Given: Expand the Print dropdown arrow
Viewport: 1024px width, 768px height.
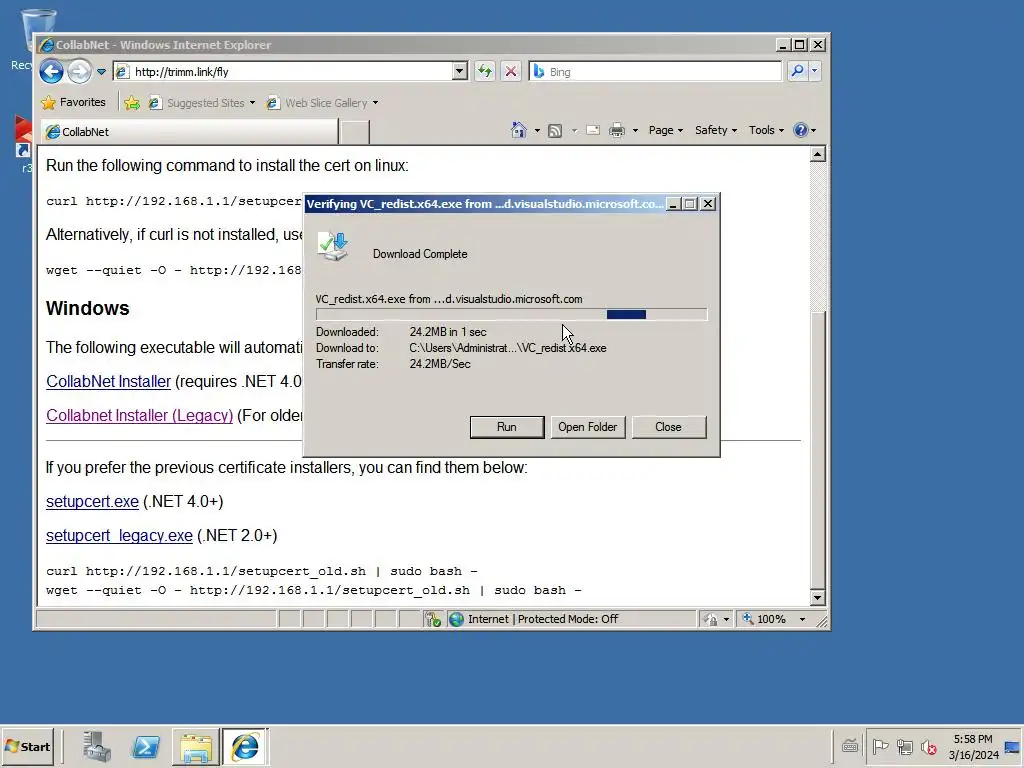Looking at the screenshot, I should point(635,131).
